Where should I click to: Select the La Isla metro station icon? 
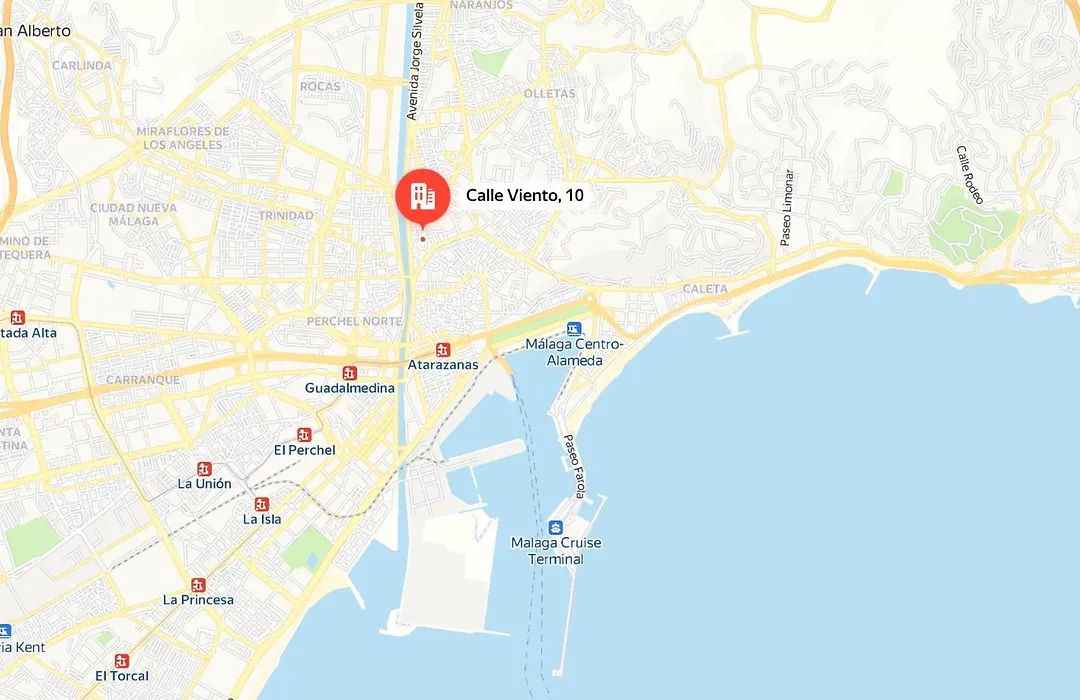coord(261,504)
